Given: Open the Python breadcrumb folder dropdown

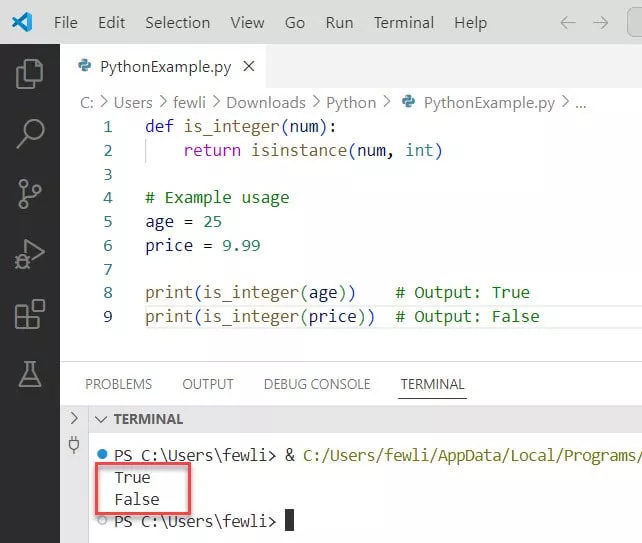Looking at the screenshot, I should (351, 102).
